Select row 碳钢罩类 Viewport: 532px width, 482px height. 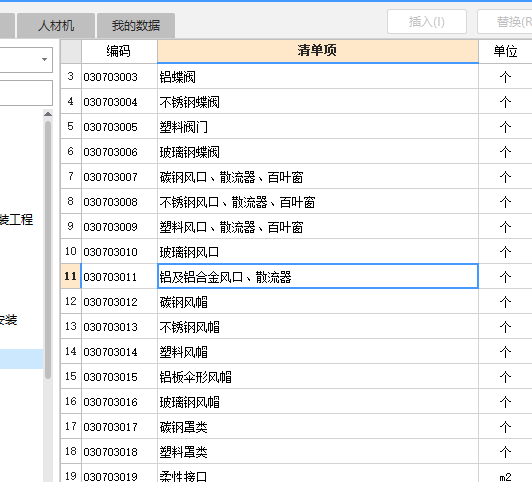pyautogui.click(x=318, y=427)
